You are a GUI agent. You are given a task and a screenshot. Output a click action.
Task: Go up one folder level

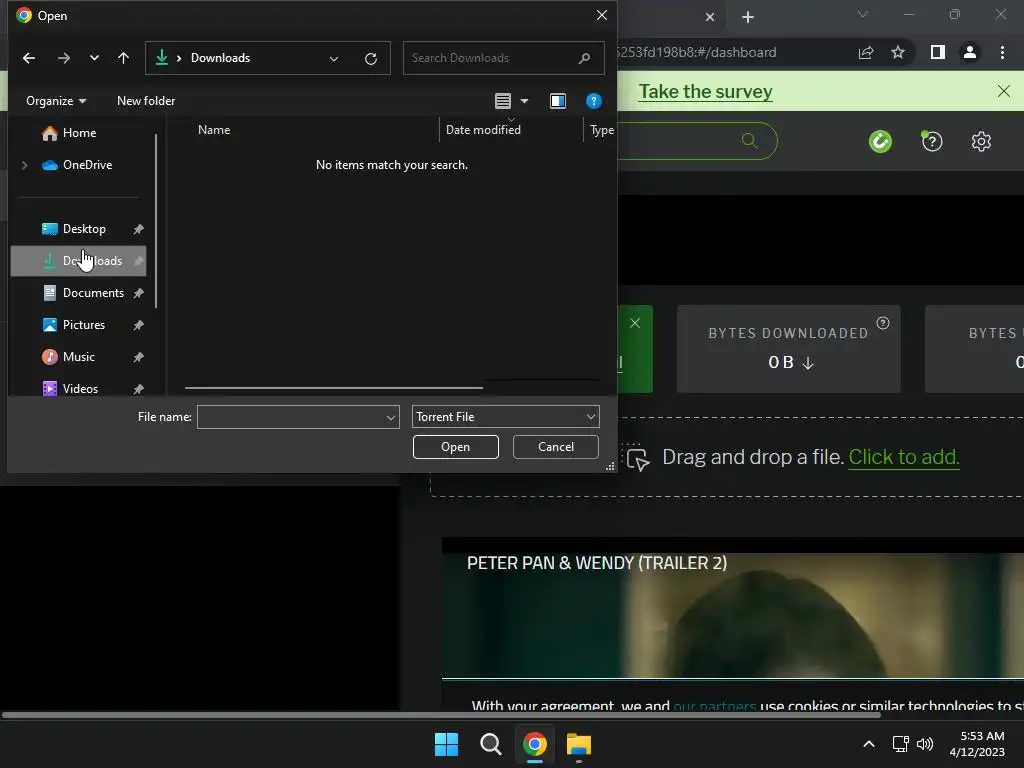[123, 58]
